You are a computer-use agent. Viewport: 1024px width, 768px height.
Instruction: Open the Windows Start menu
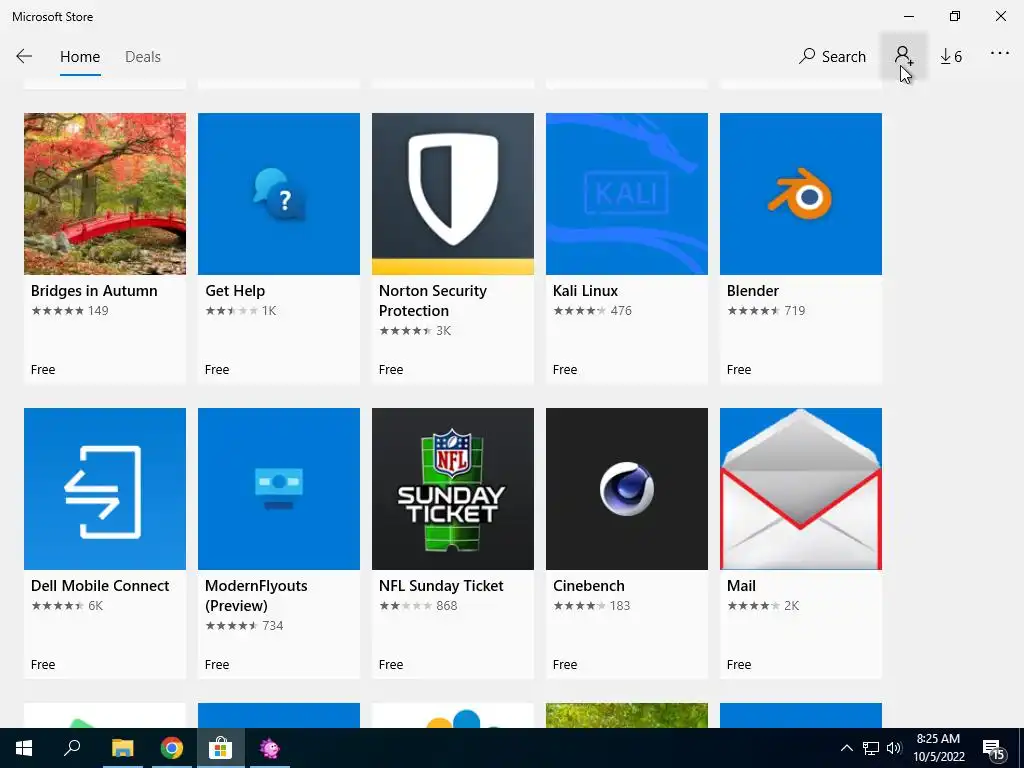tap(24, 748)
